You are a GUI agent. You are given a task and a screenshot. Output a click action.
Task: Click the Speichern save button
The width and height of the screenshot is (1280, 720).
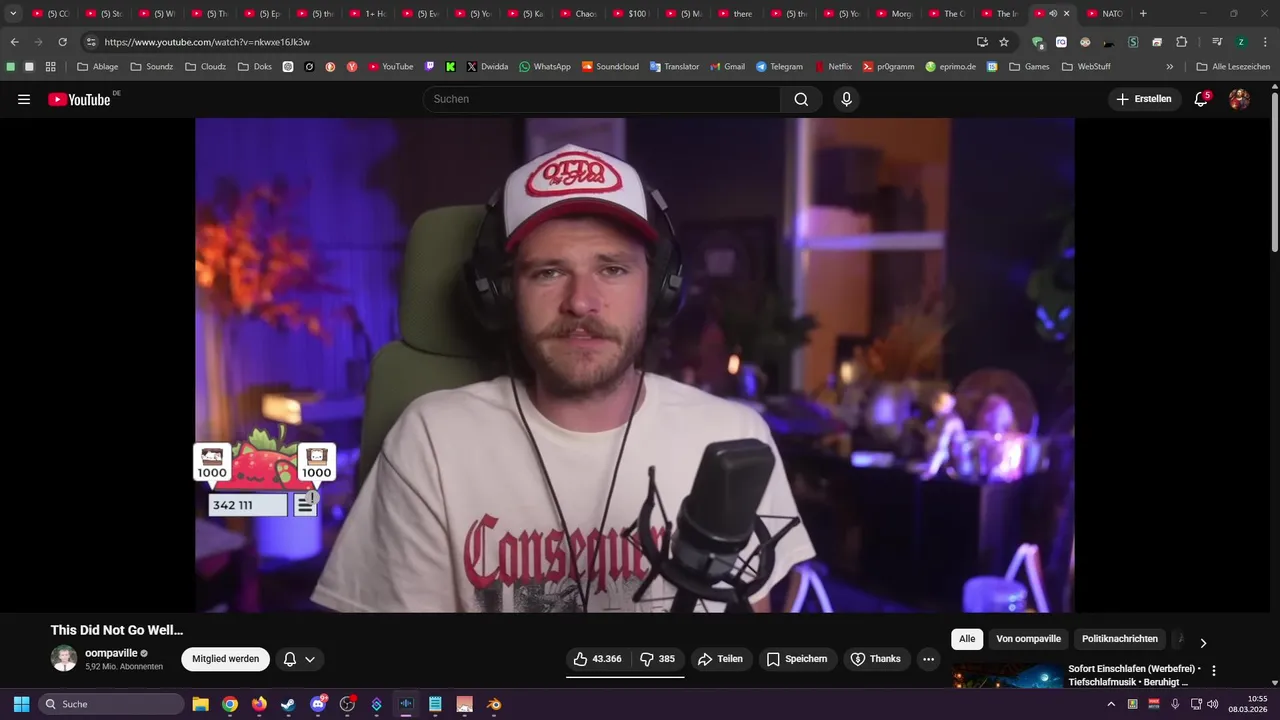[797, 659]
